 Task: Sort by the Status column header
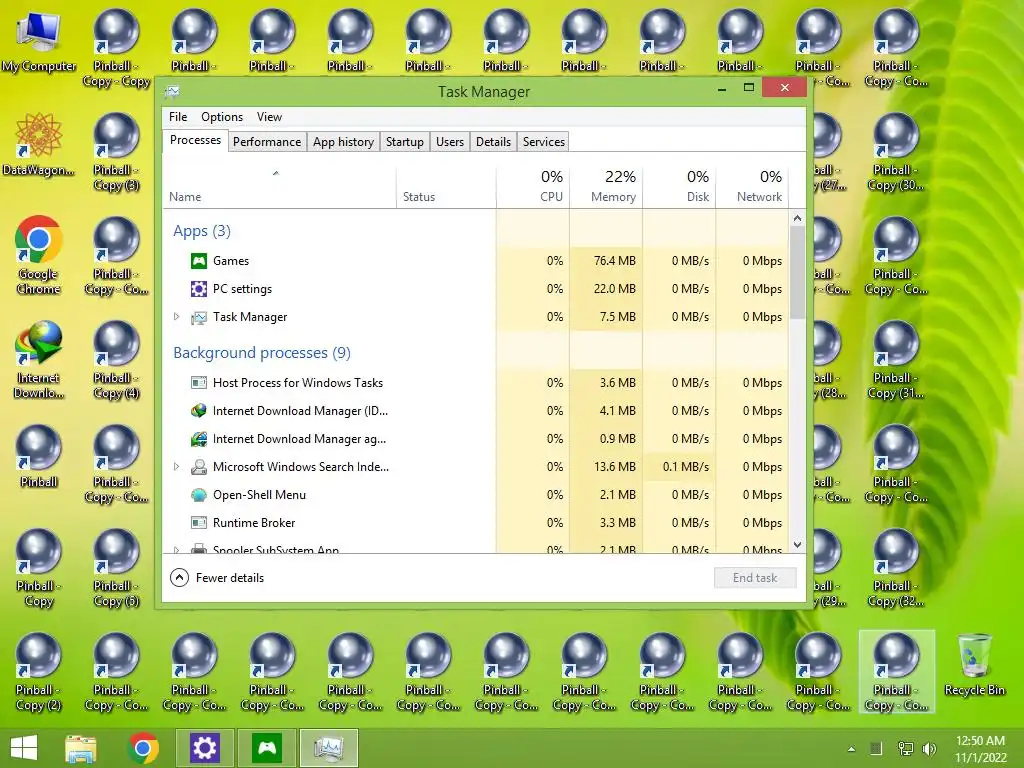(x=446, y=187)
